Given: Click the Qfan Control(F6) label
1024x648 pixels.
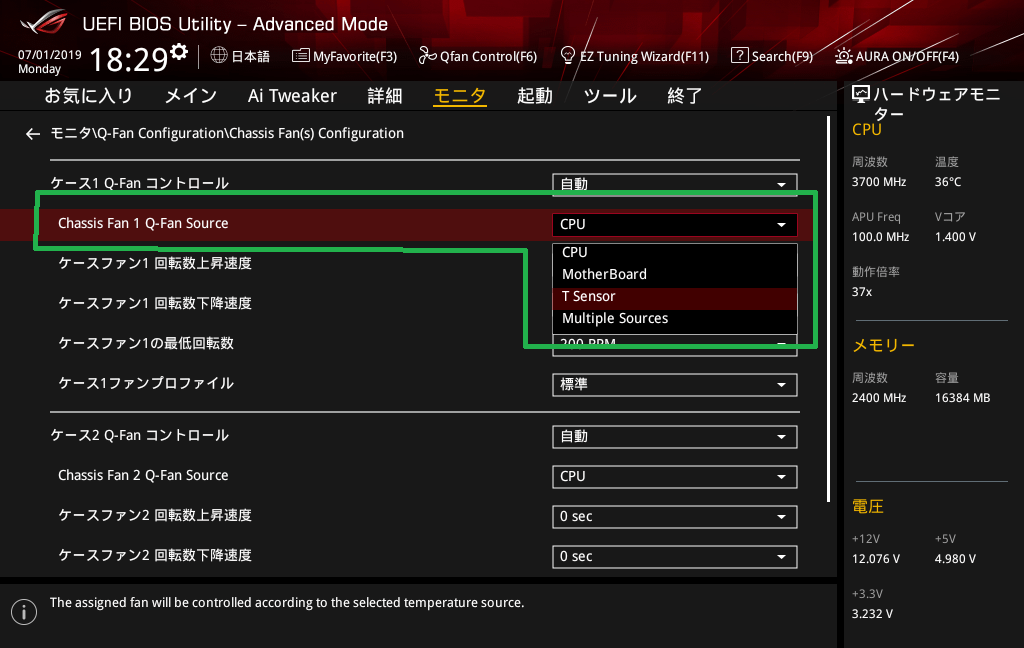Looking at the screenshot, I should click(x=488, y=56).
